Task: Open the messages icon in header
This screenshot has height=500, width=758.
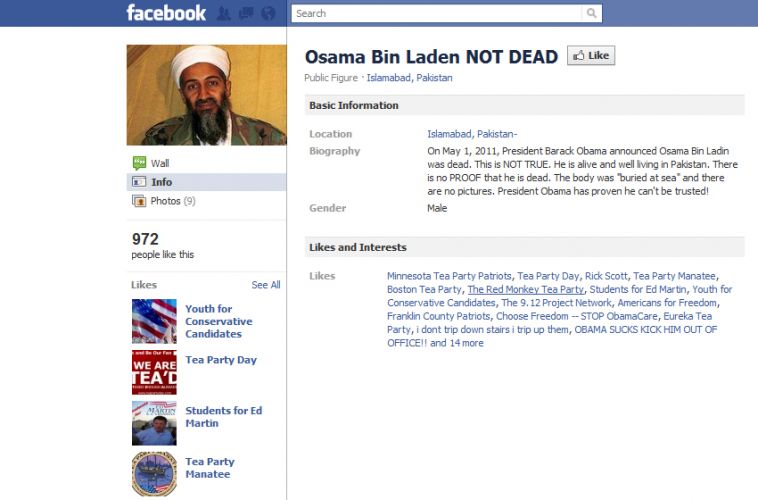Action: (x=246, y=13)
